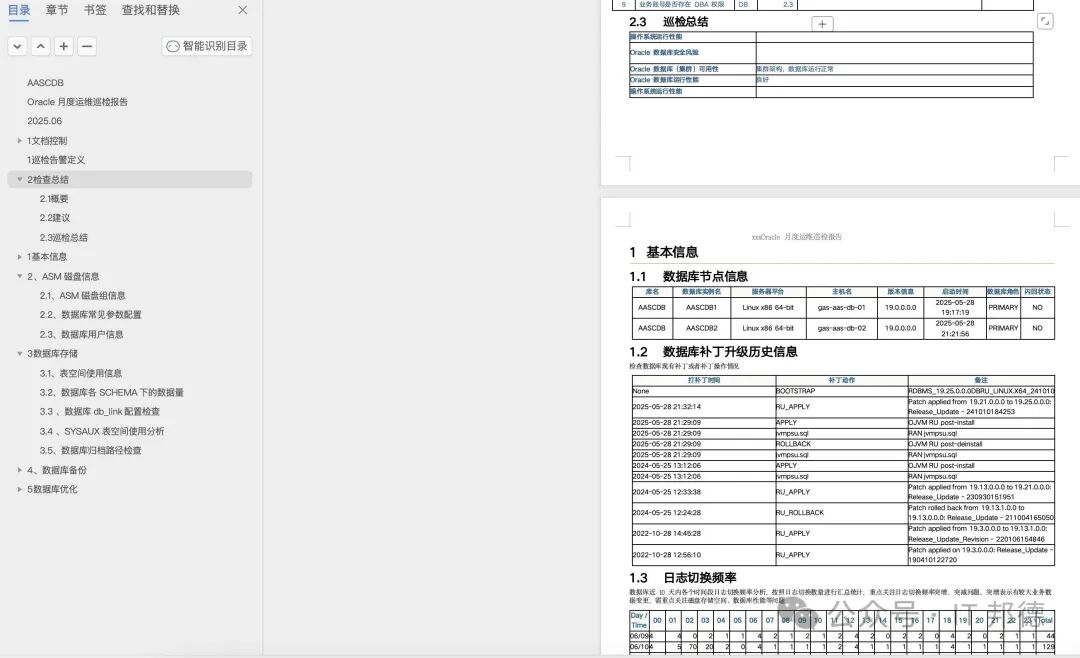Screen dimensions: 1080x658
Task: Collapse the 3数据库存储 outline entry
Action: tap(19, 353)
